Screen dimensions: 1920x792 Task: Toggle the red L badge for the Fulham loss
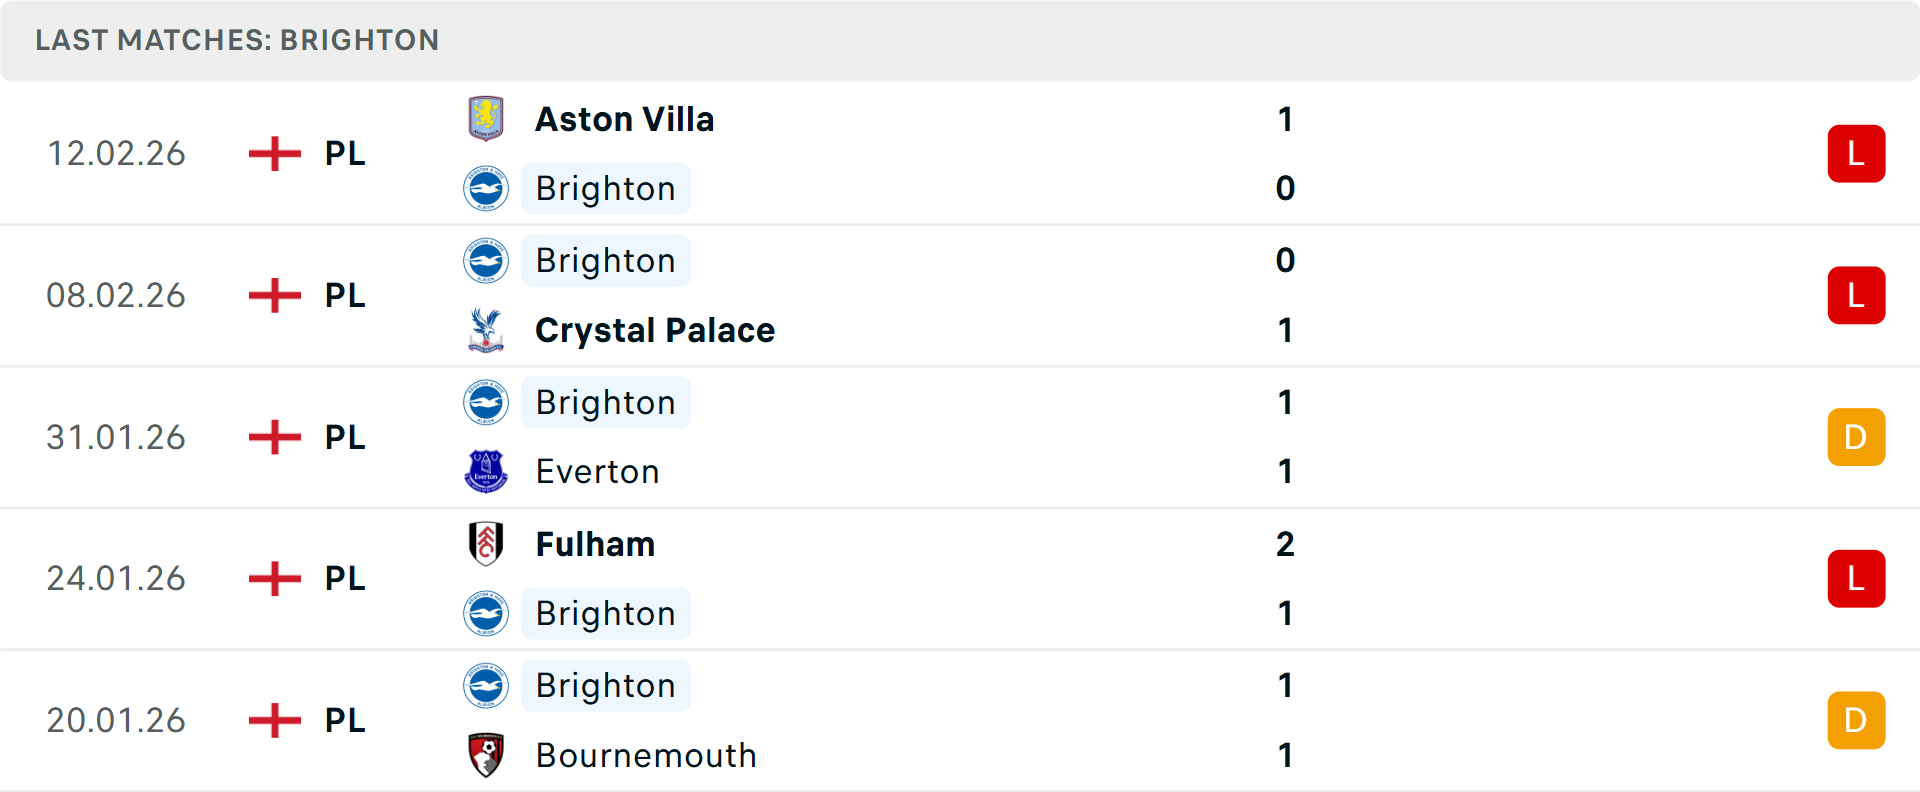[1857, 578]
